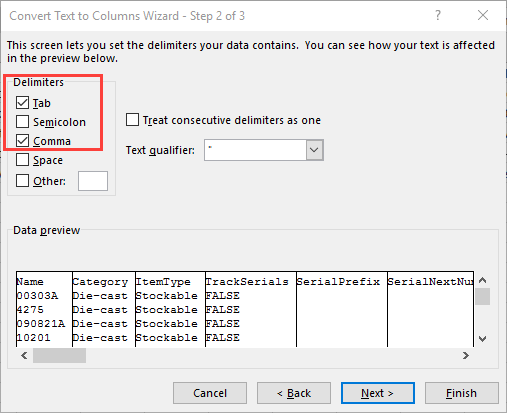
Task: Enable the Semicolon delimiter checkbox
Action: [x=22, y=122]
